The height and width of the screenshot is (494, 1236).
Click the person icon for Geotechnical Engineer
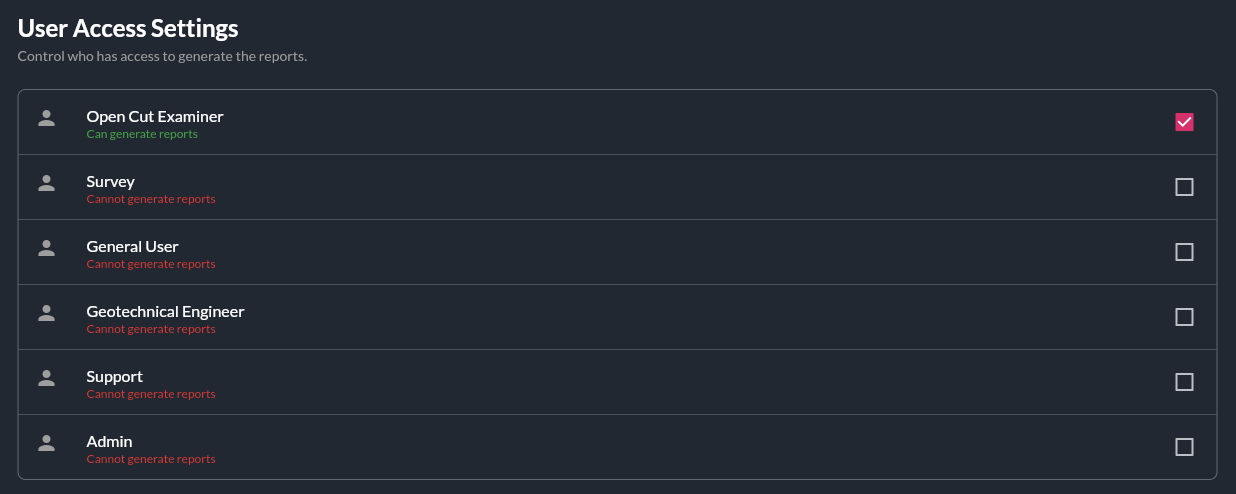46,313
